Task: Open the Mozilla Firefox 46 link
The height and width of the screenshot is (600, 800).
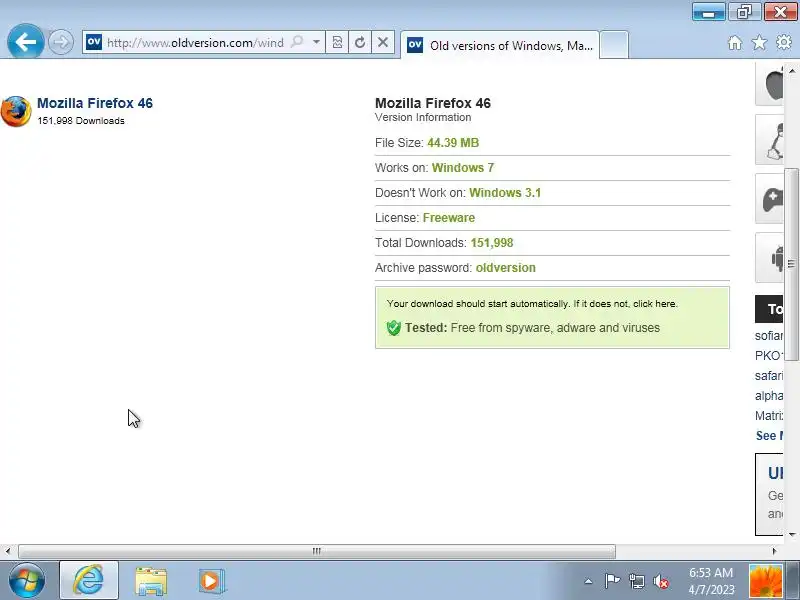Action: coord(95,103)
